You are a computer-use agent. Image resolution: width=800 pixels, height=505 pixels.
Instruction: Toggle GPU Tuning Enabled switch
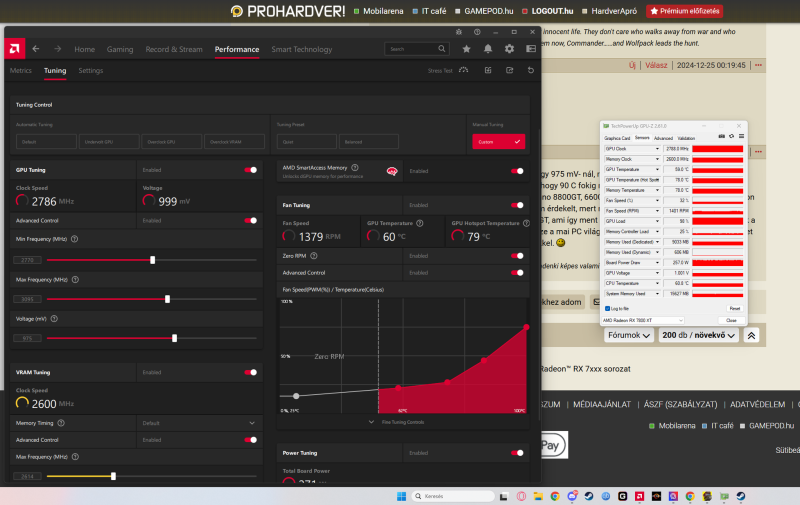251,170
